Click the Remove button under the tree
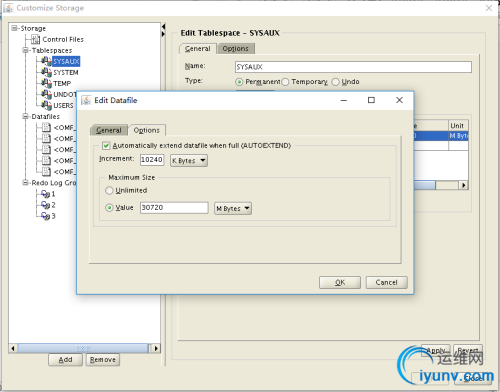Viewport: 500px width, 392px height. point(103,360)
